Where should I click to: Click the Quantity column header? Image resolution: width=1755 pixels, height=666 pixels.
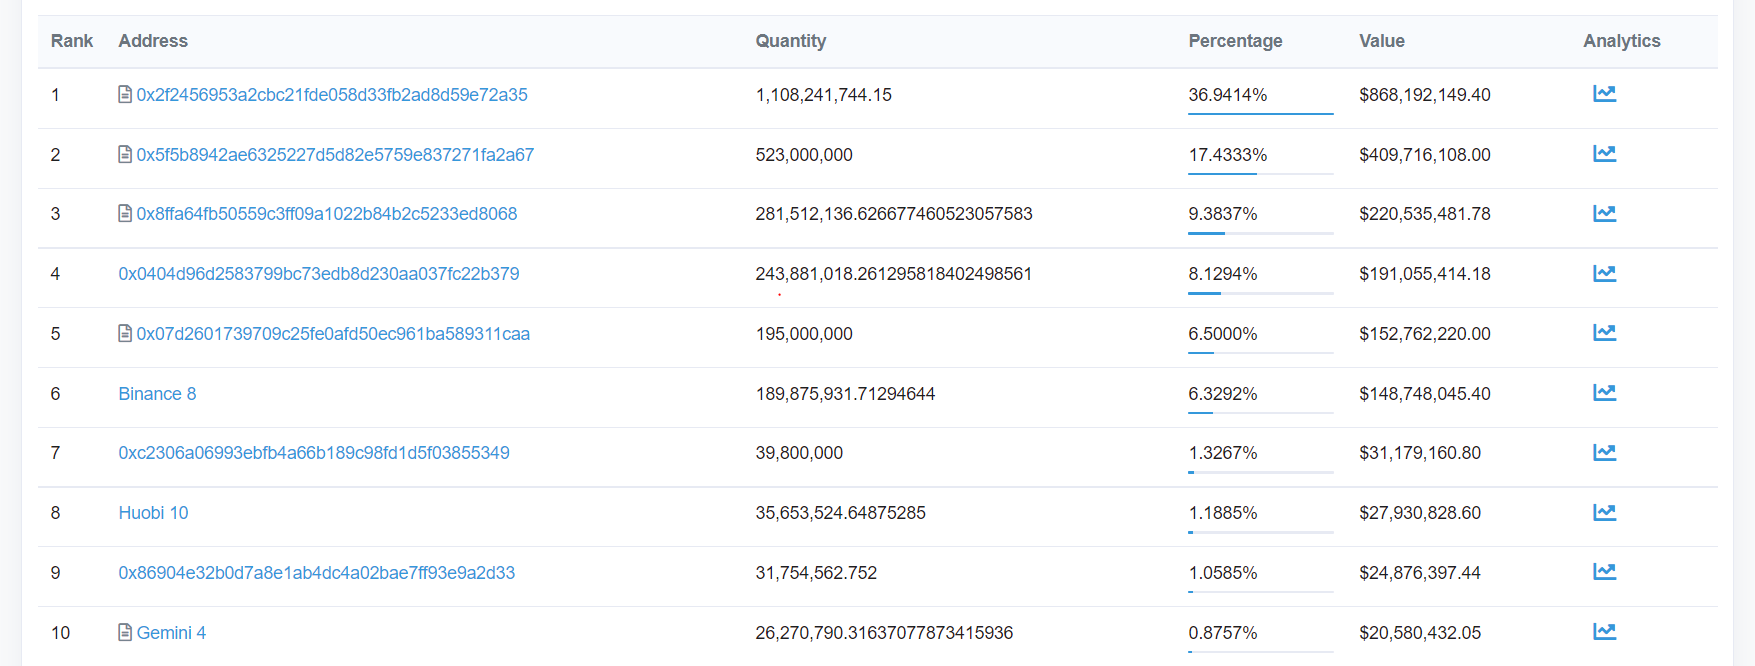tap(791, 41)
